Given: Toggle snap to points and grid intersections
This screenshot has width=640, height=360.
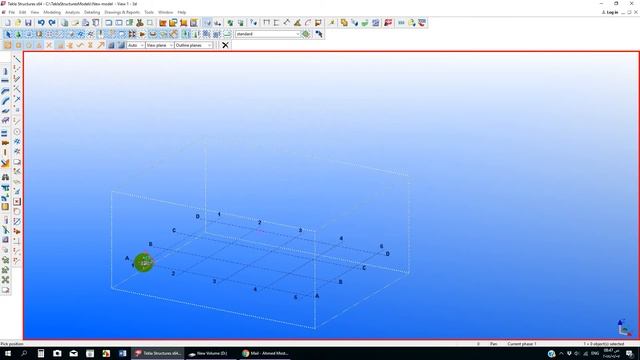Looking at the screenshot, I should 7,45.
